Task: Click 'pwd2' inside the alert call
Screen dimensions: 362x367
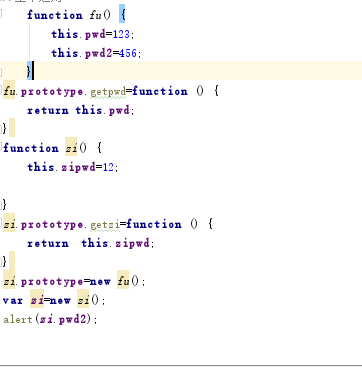Action: (x=72, y=319)
